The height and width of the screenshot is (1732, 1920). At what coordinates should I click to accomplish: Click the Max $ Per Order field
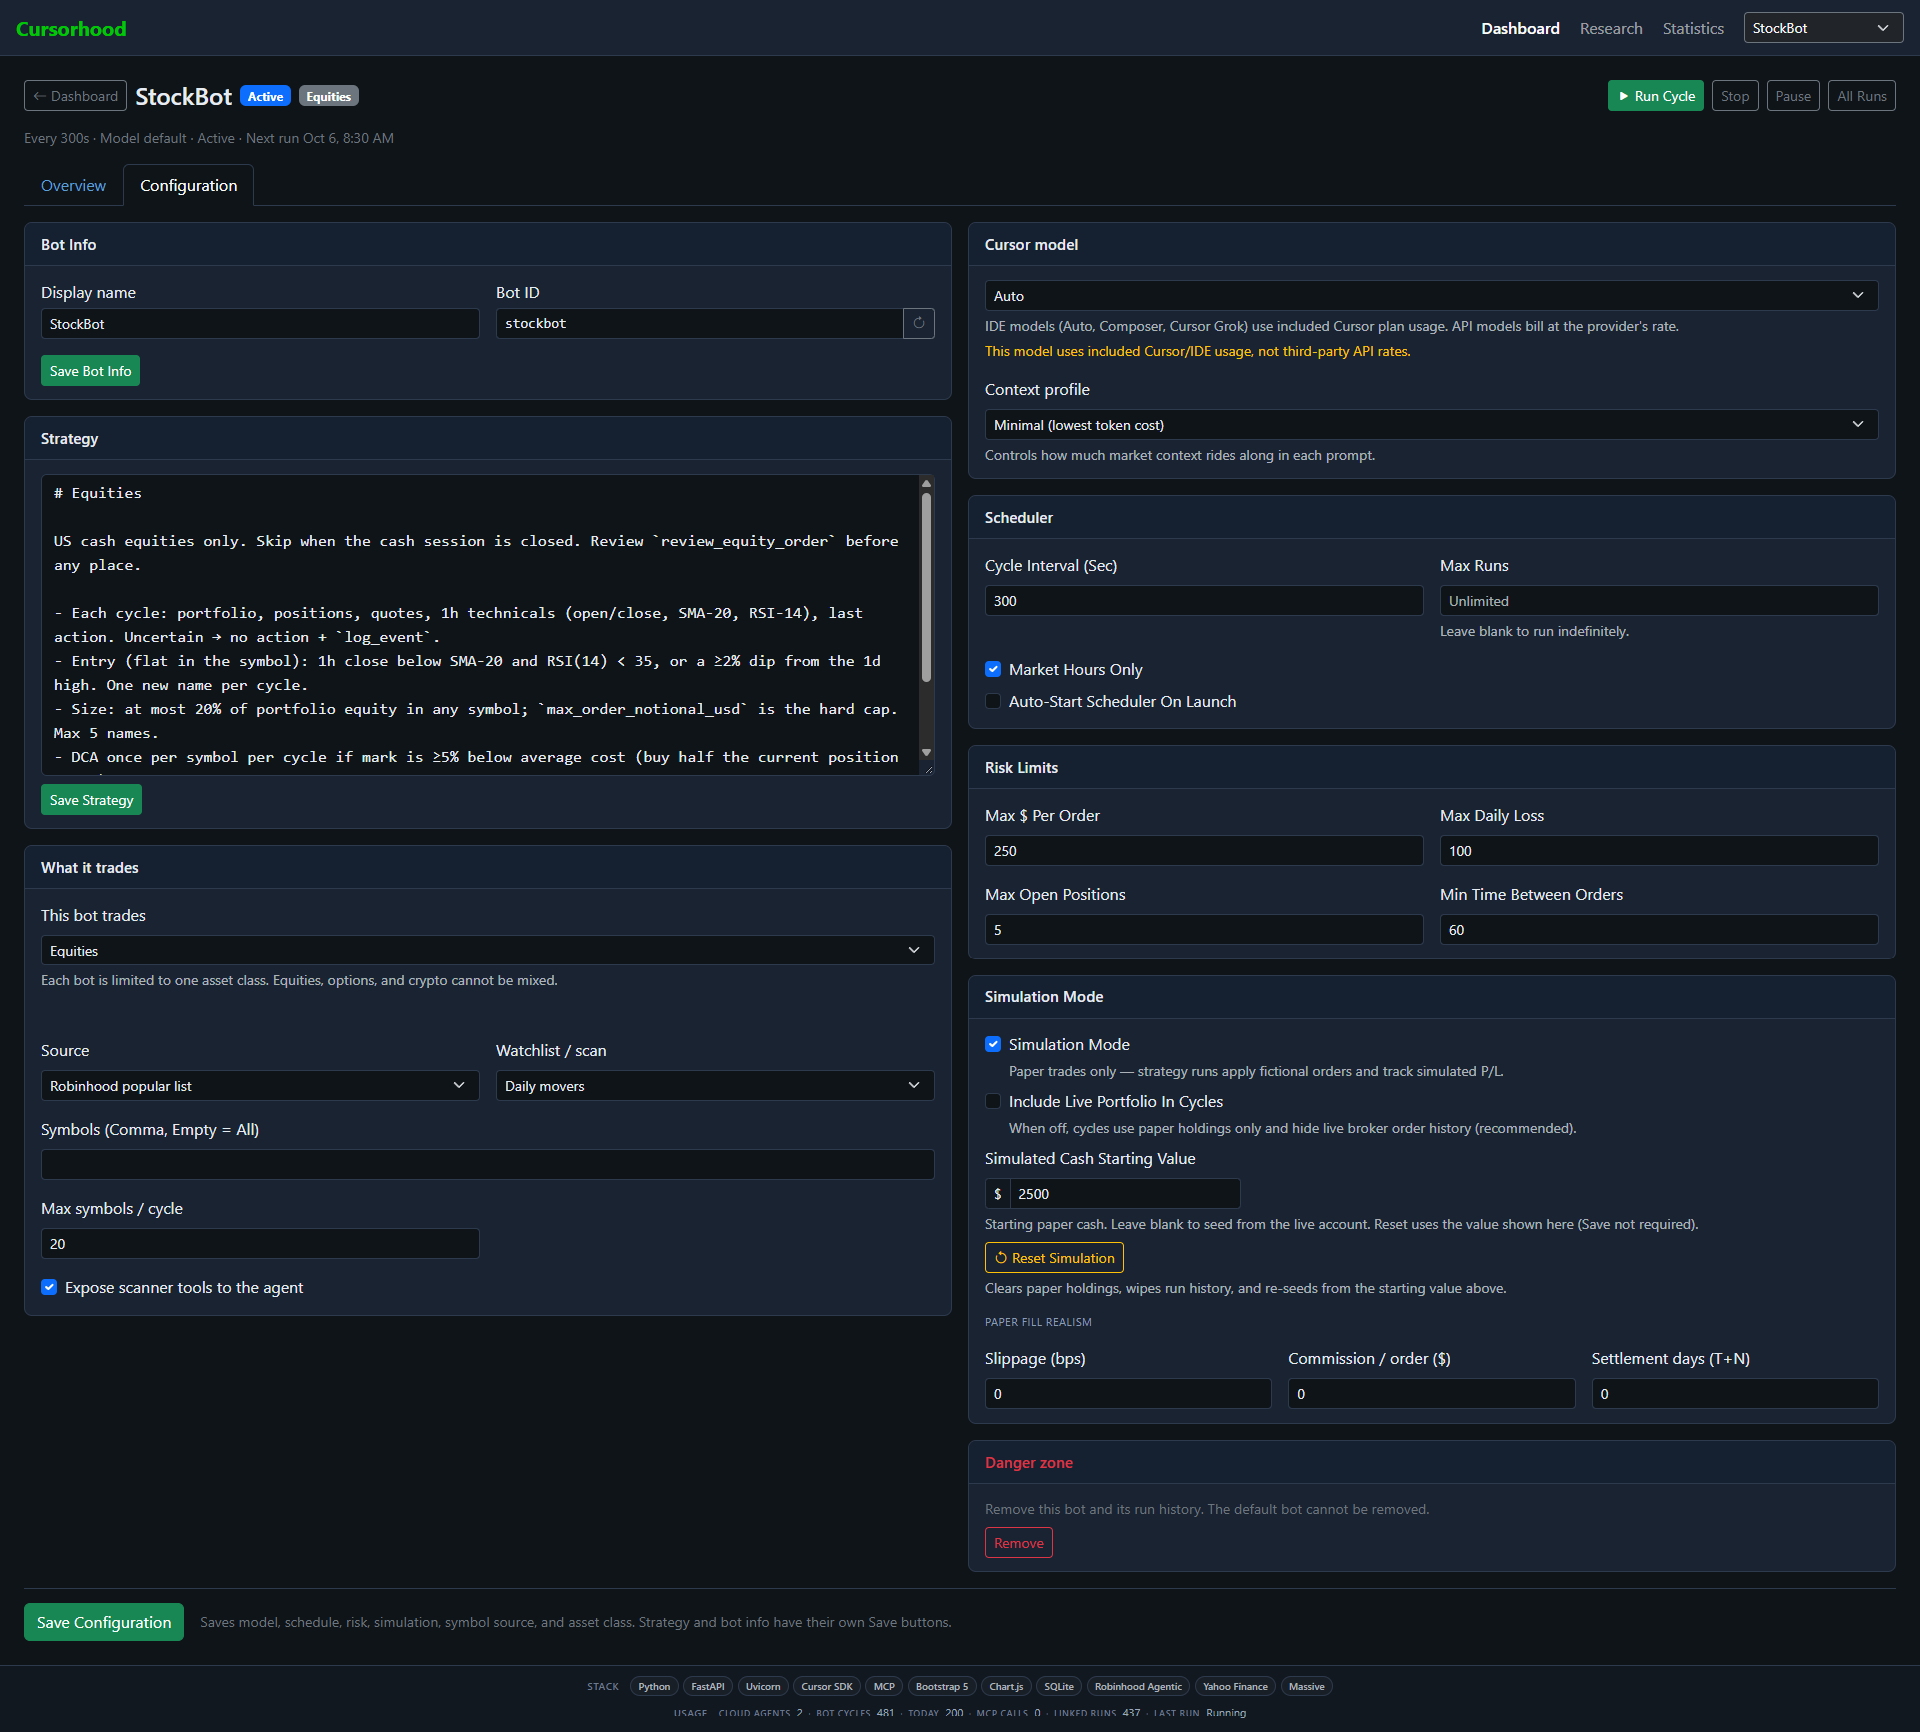pos(1203,851)
